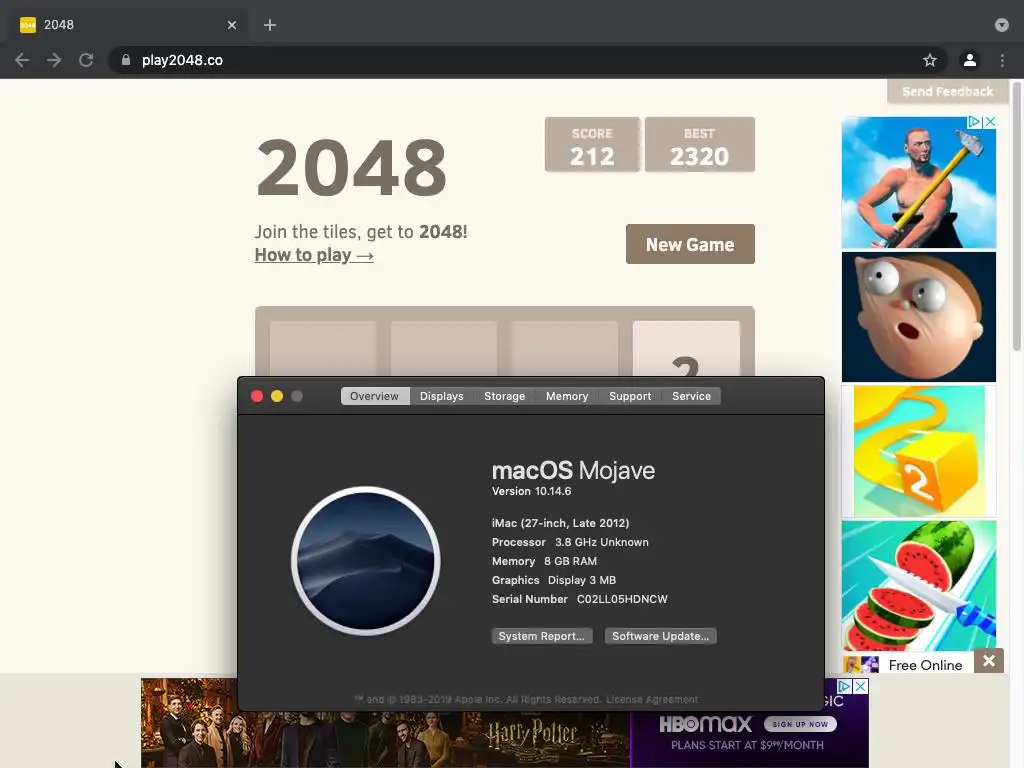Click the BEST 2320 box
Viewport: 1024px width, 768px height.
pos(699,145)
